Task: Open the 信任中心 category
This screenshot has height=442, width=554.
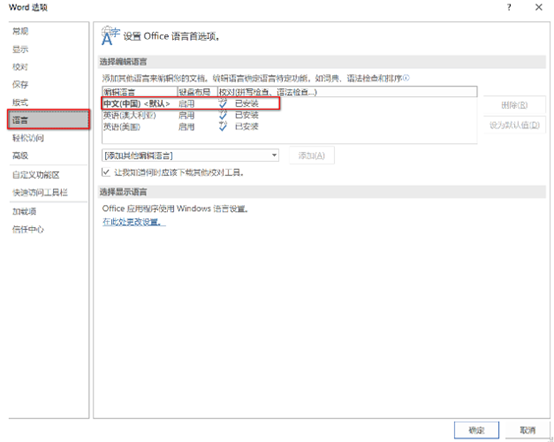Action: click(x=28, y=229)
